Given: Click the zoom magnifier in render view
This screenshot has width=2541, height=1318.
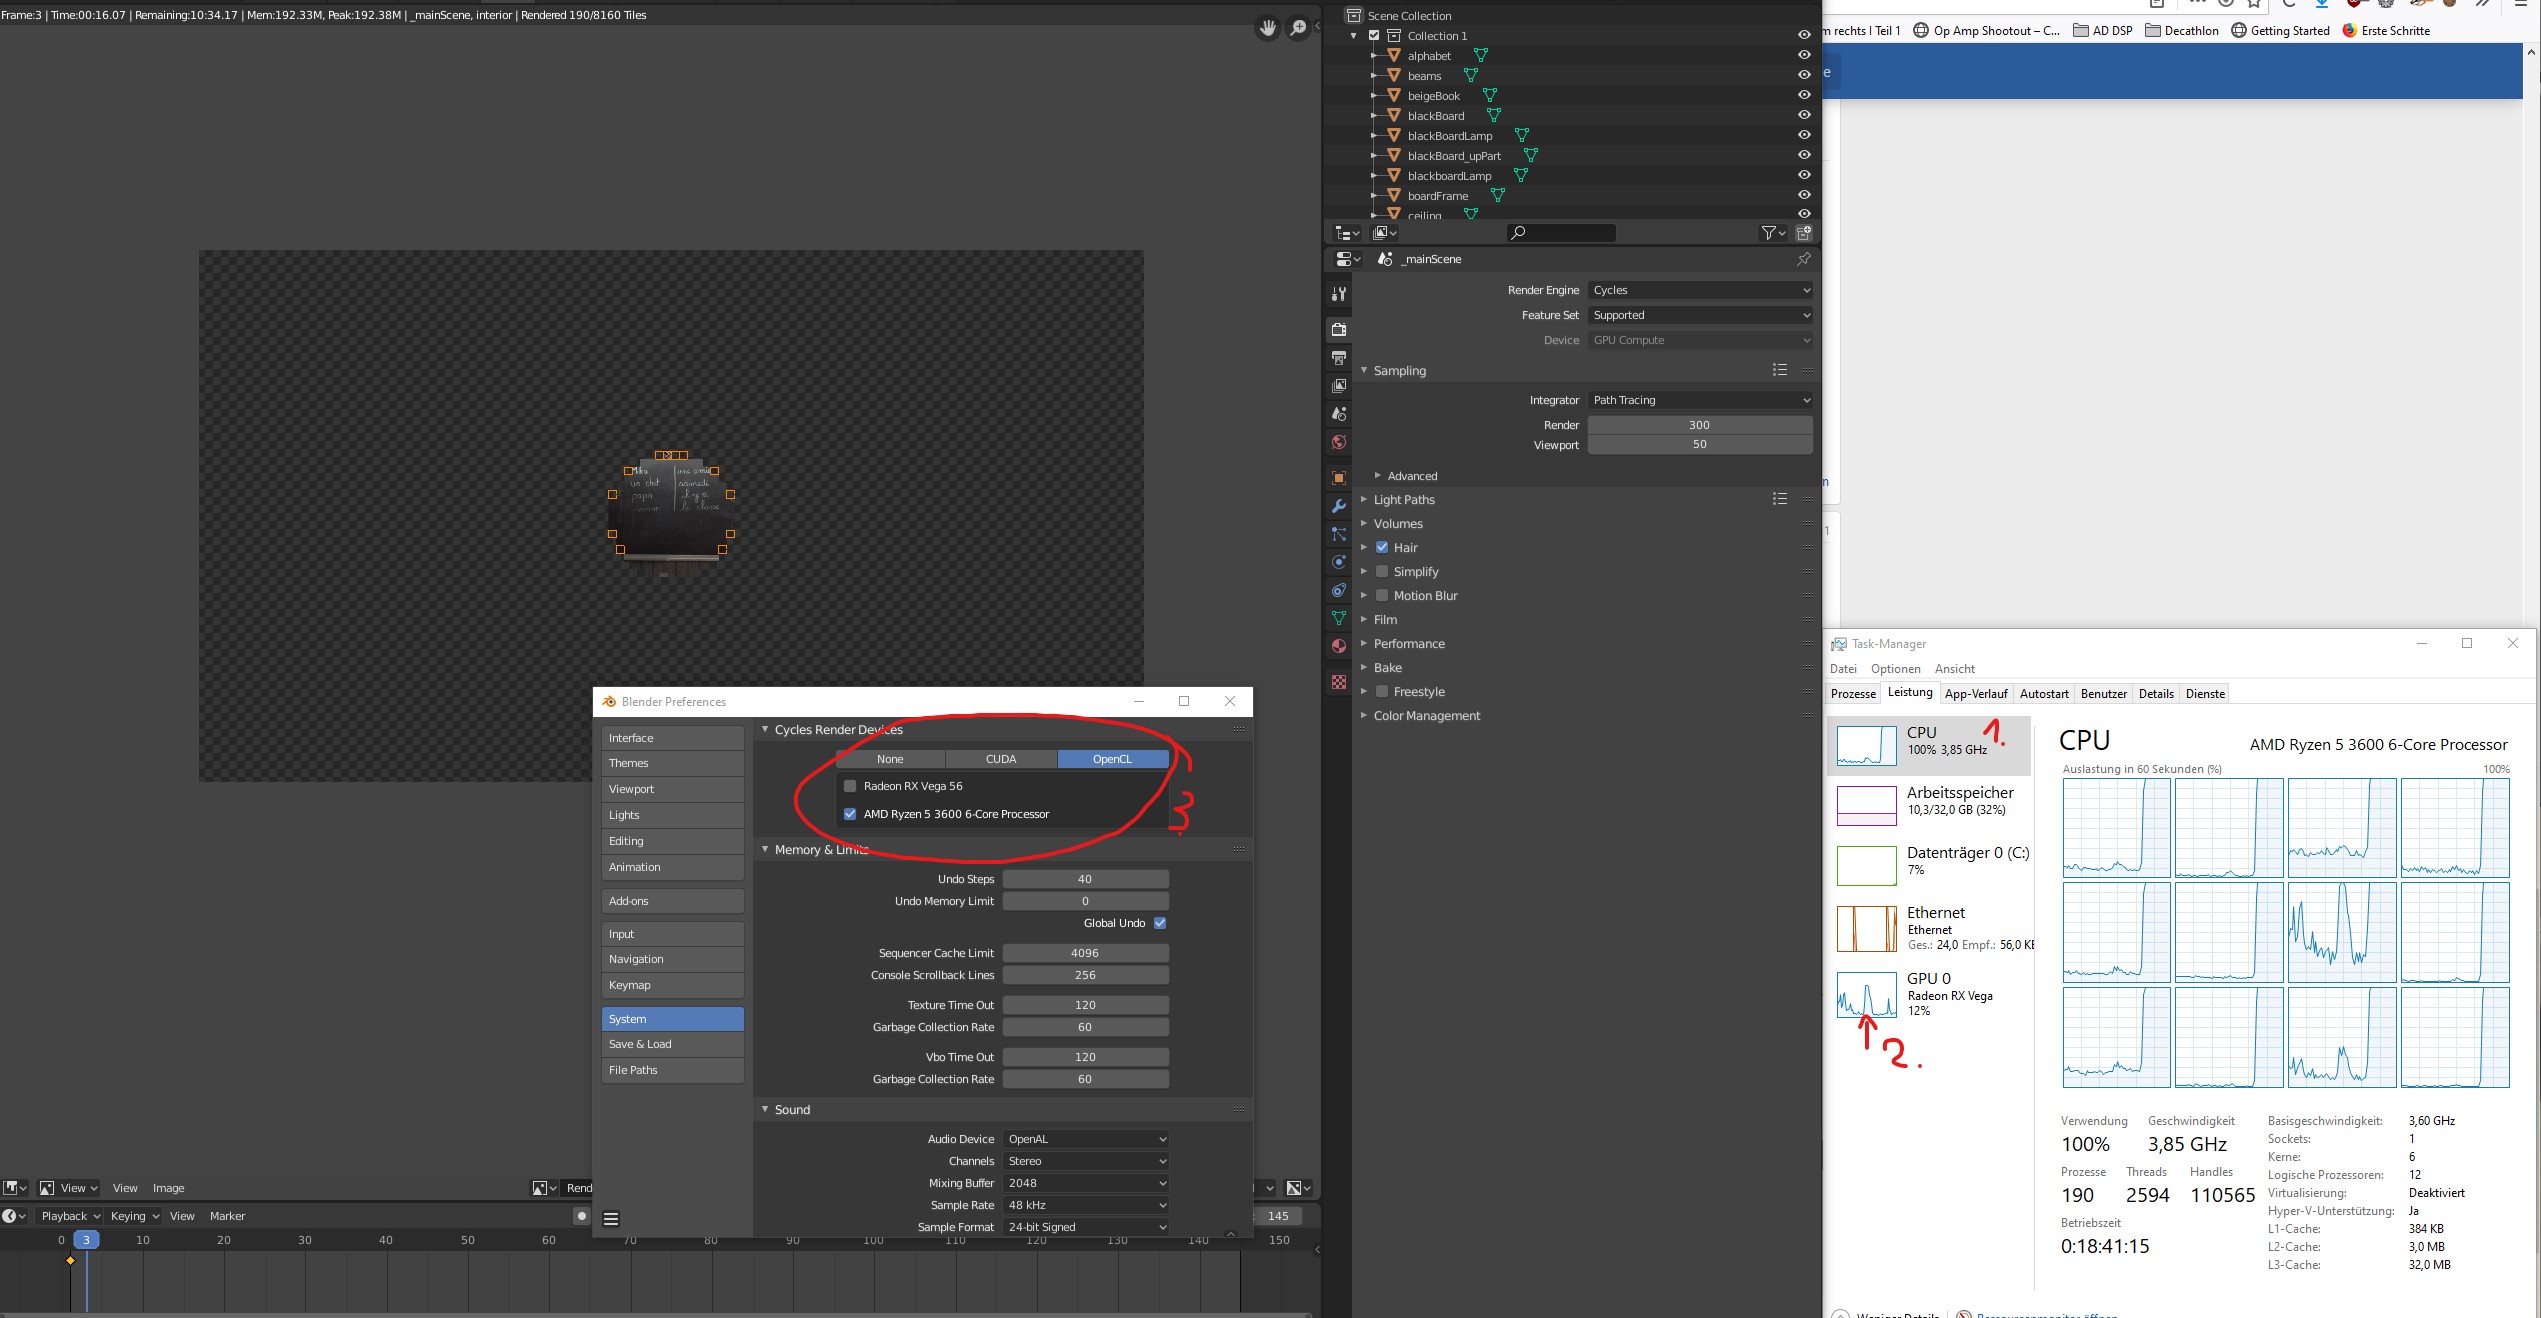Looking at the screenshot, I should (x=1298, y=28).
